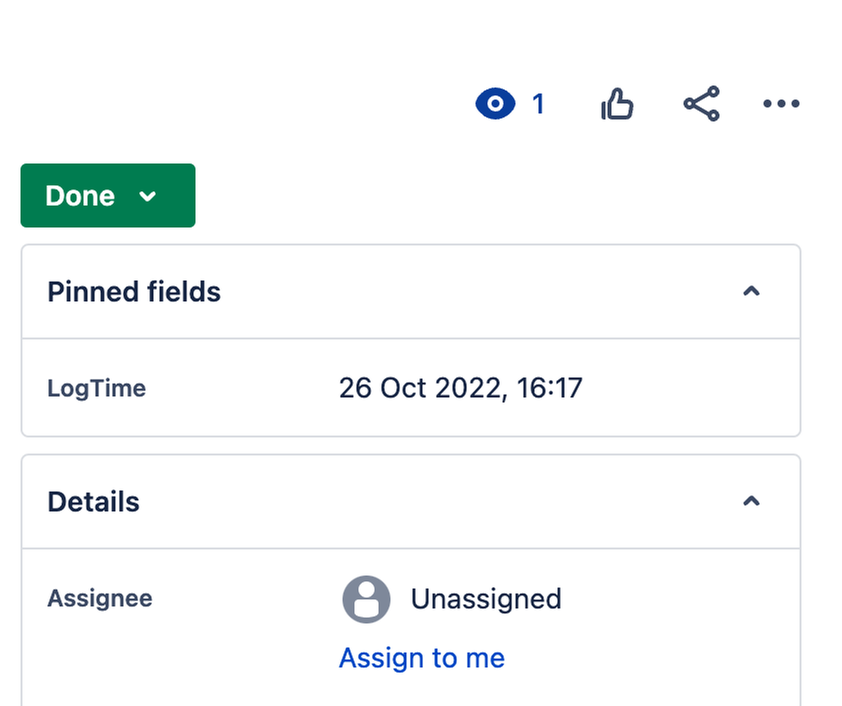Open the Done status dropdown
The width and height of the screenshot is (842, 706).
108,195
